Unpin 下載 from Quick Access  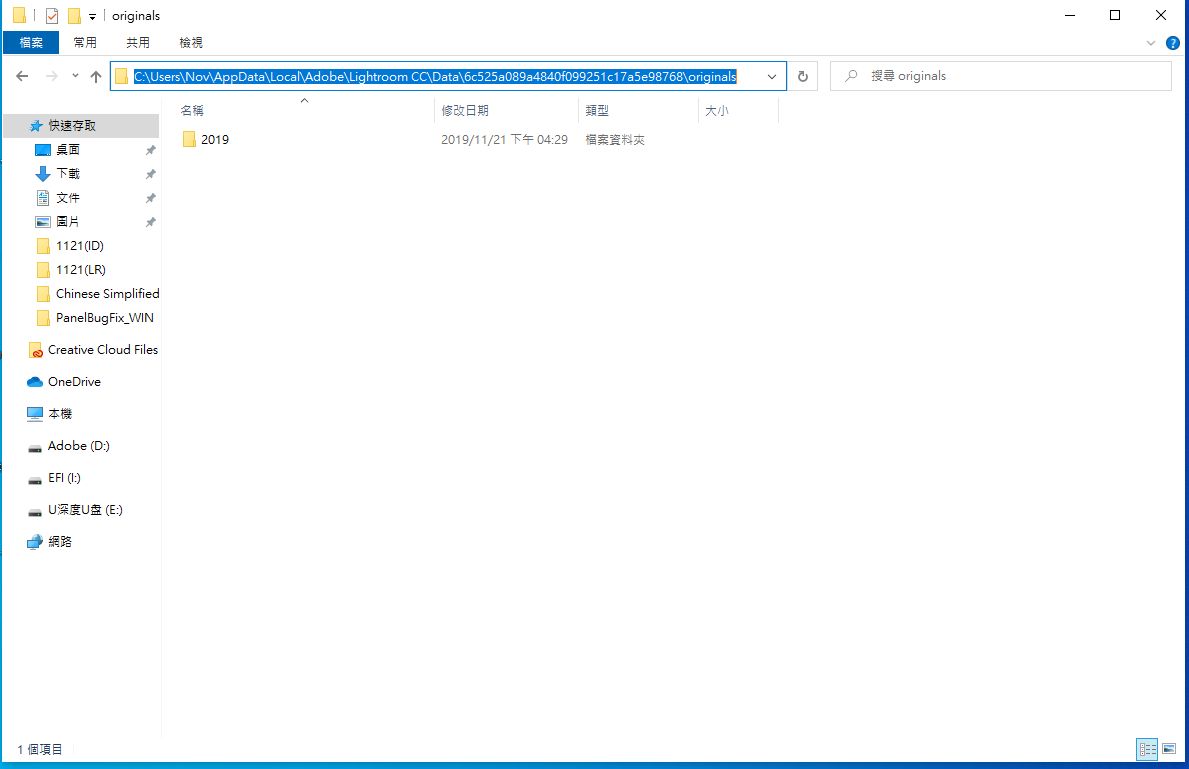pos(150,172)
